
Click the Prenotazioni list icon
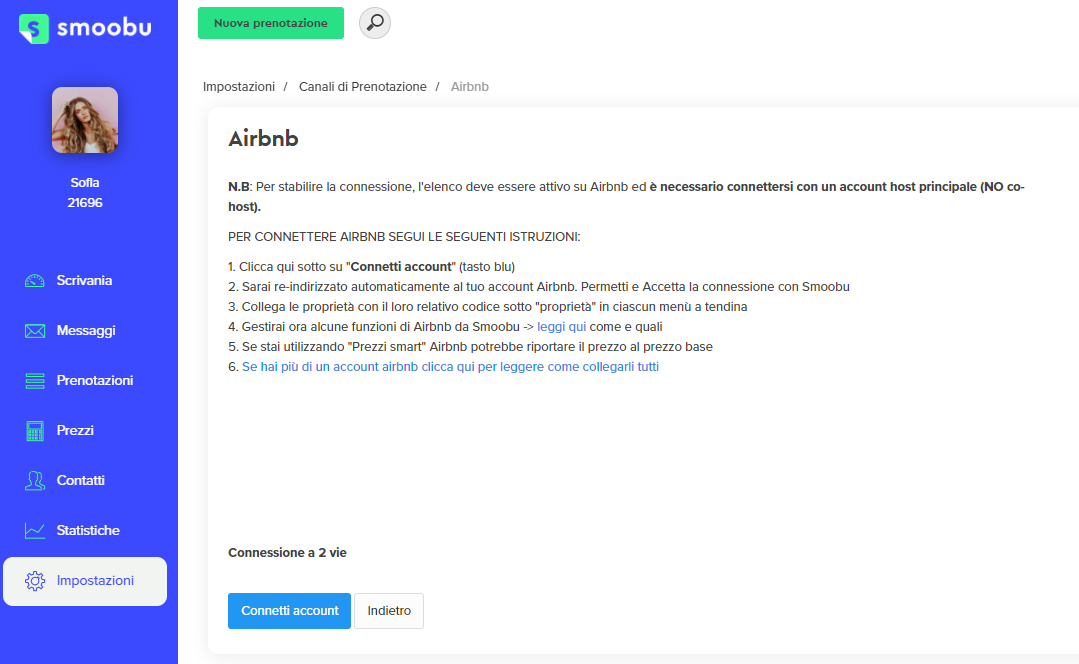point(35,381)
